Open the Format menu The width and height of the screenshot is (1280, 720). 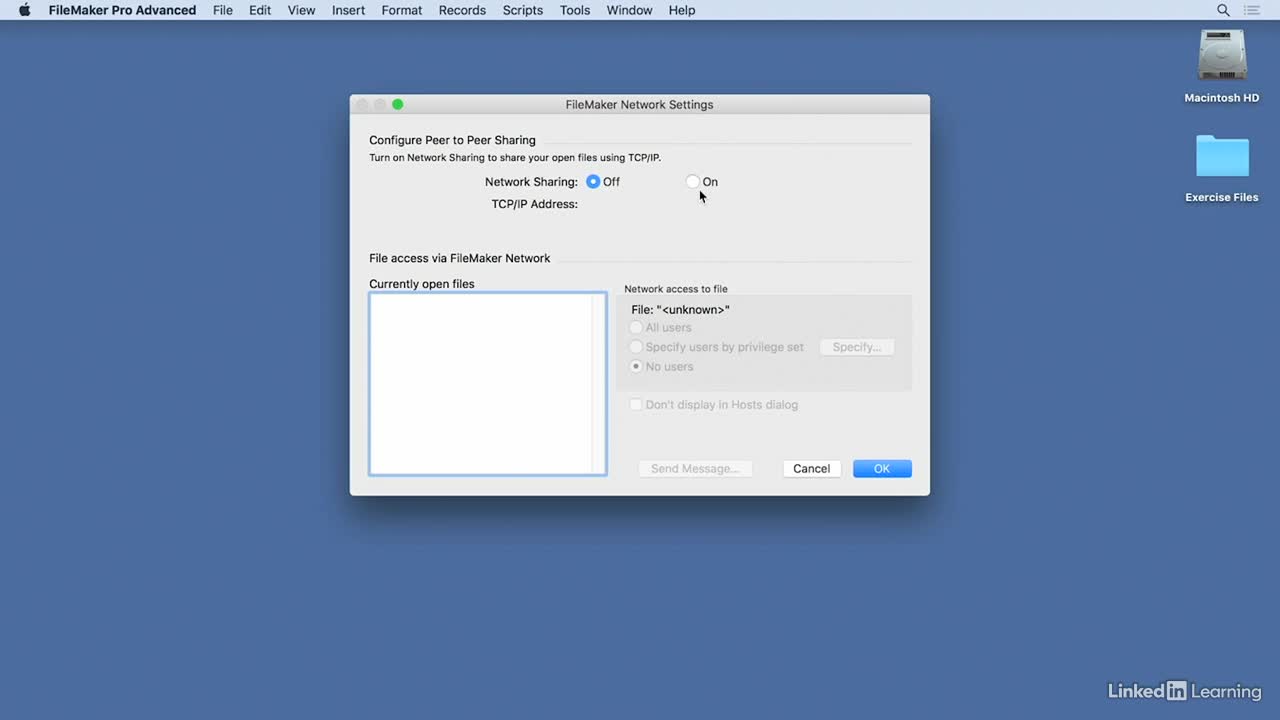(402, 10)
